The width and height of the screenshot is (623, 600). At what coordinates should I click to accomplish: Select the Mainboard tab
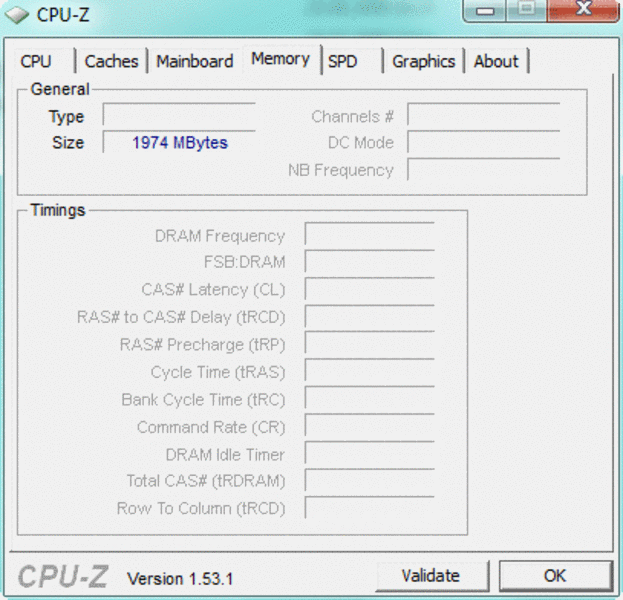click(195, 61)
